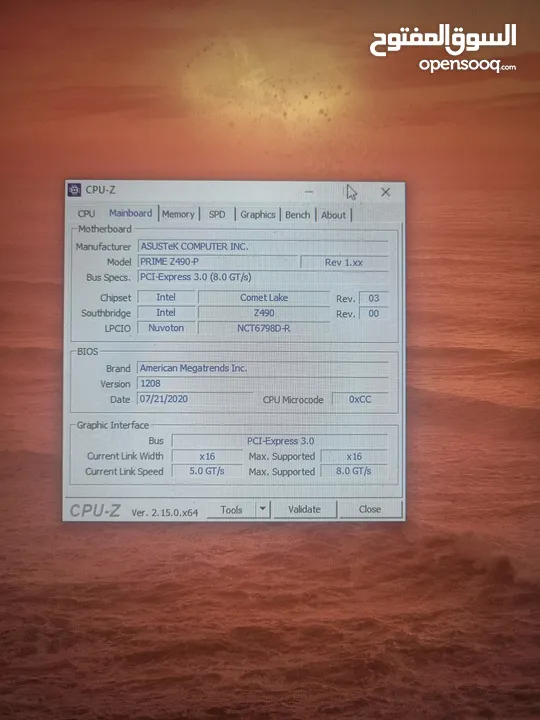540x720 pixels.
Task: Click the Rev 1.xx field
Action: [344, 262]
